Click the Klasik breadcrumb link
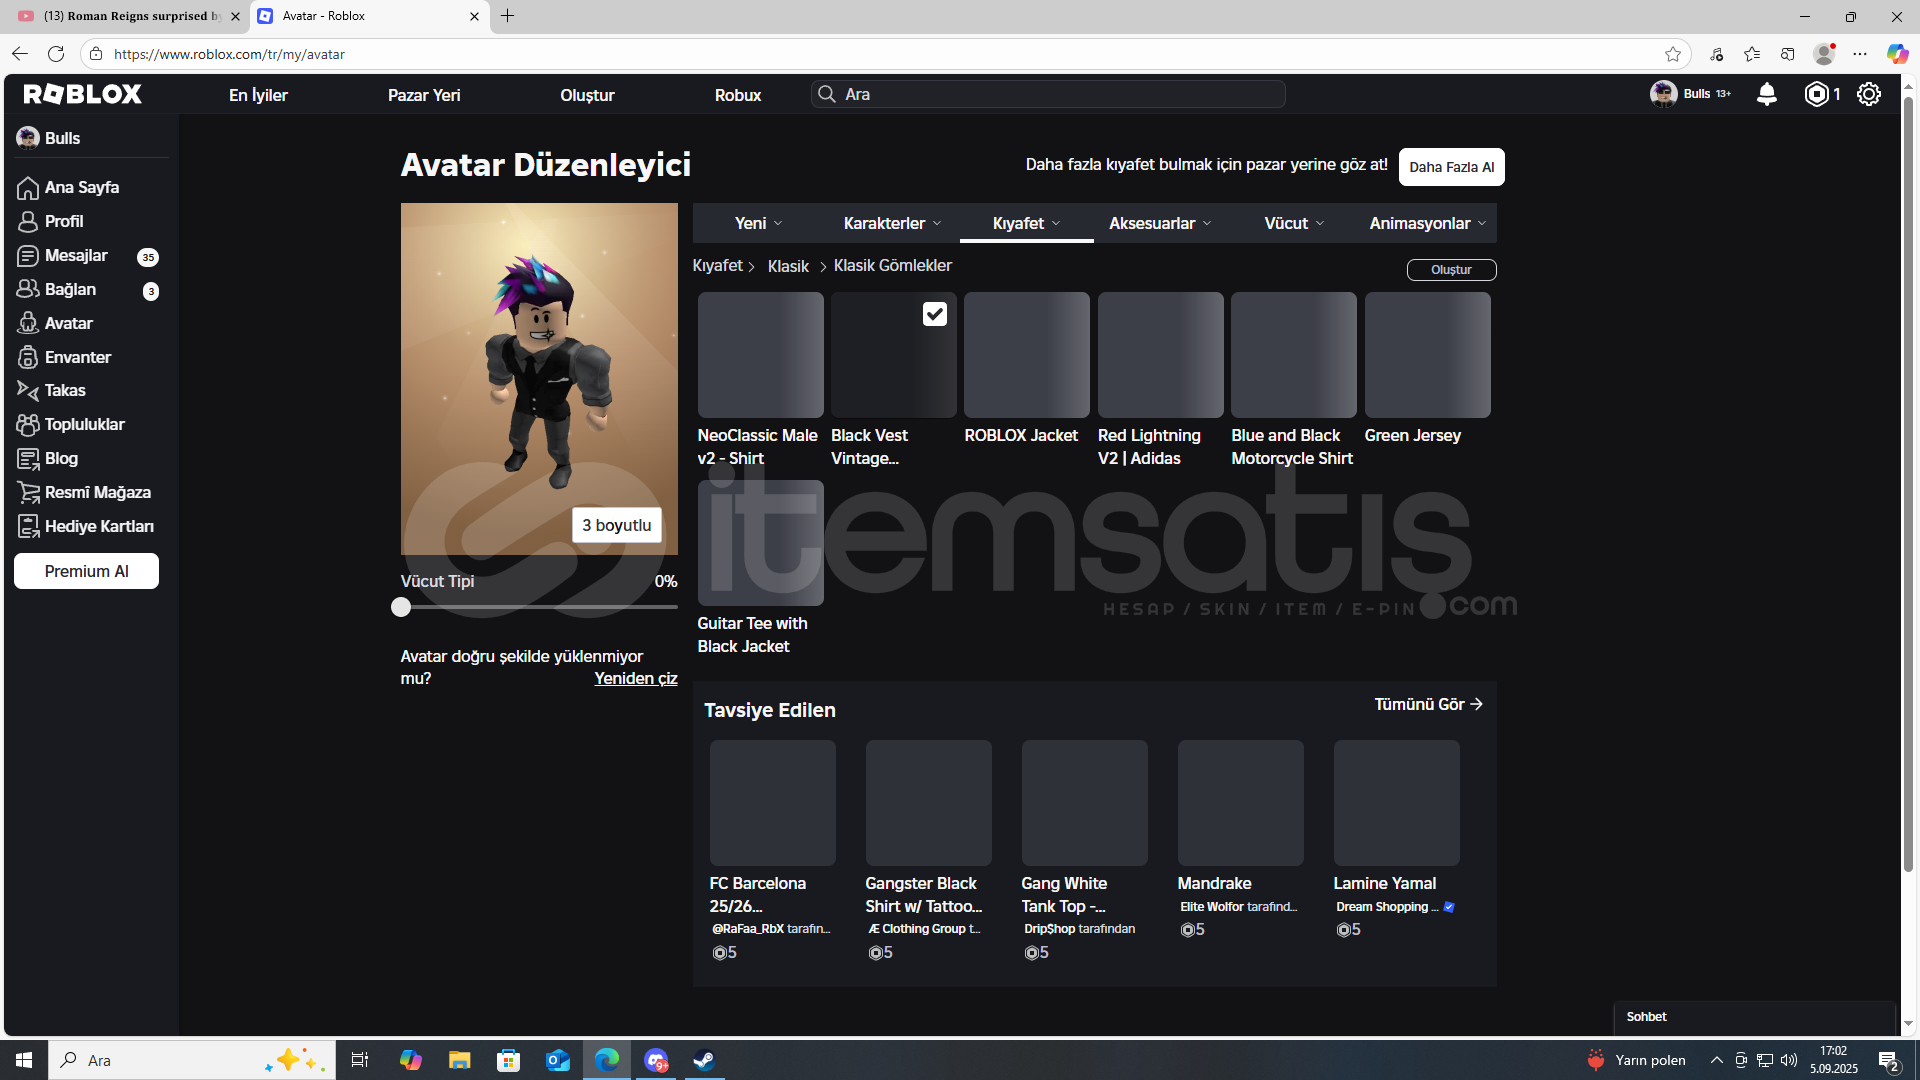This screenshot has width=1920, height=1080. point(788,266)
